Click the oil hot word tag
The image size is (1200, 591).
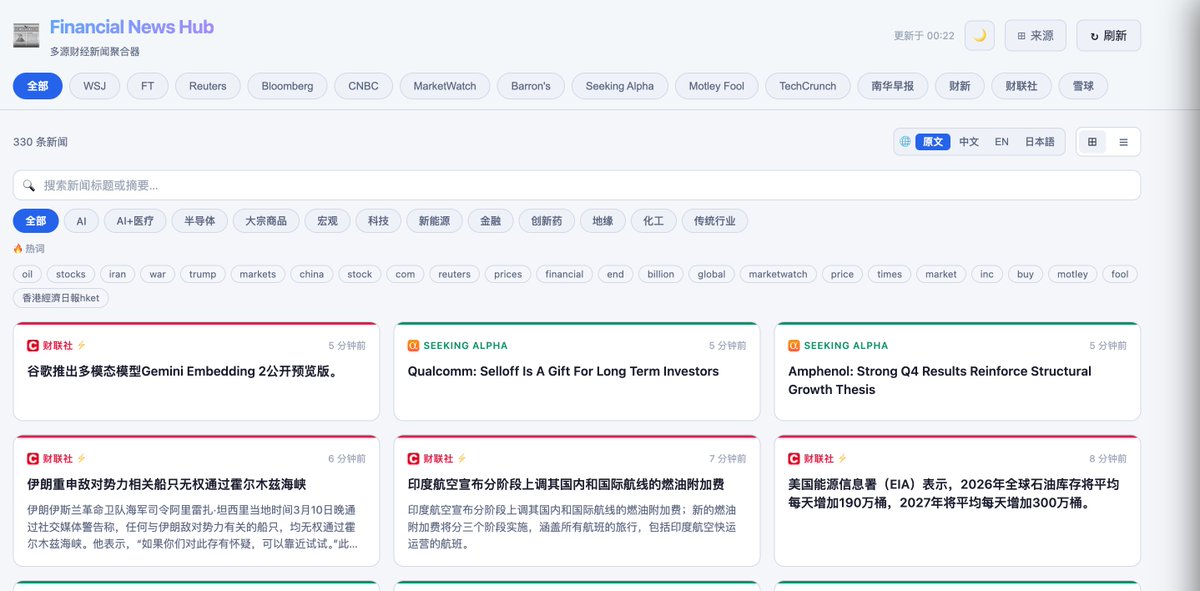coord(28,274)
